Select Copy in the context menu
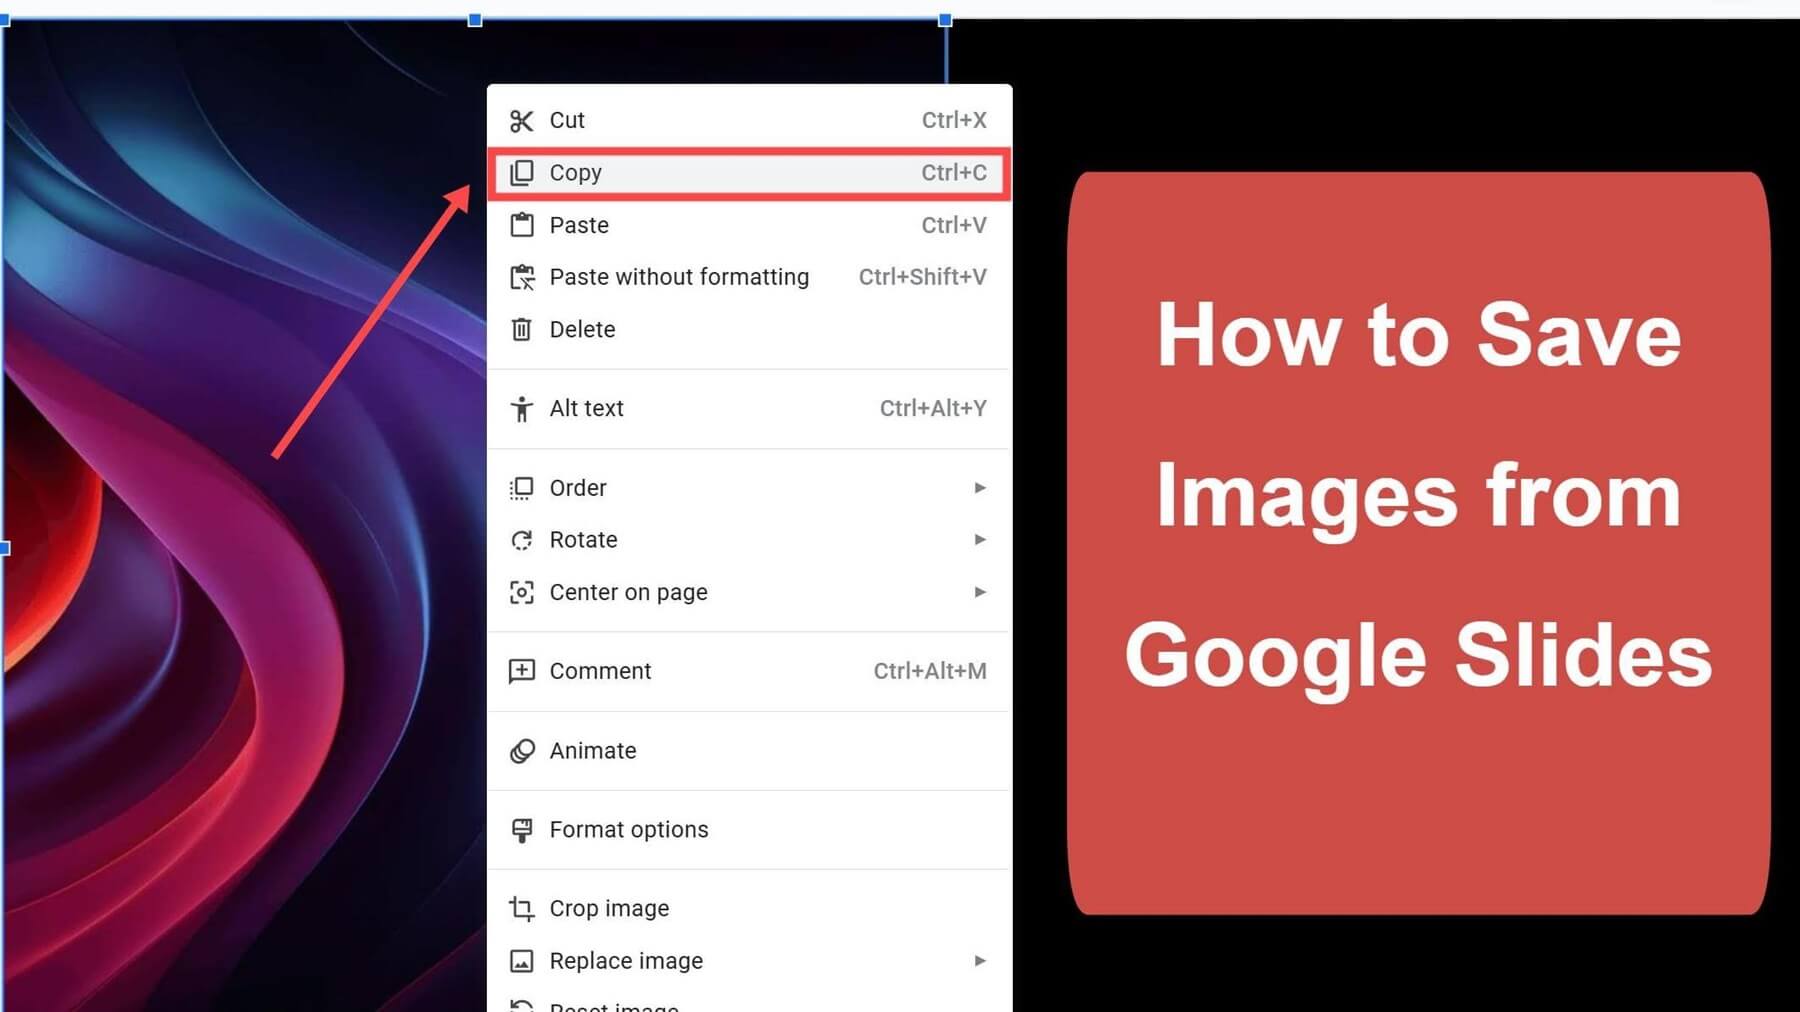The image size is (1800, 1012). point(749,173)
